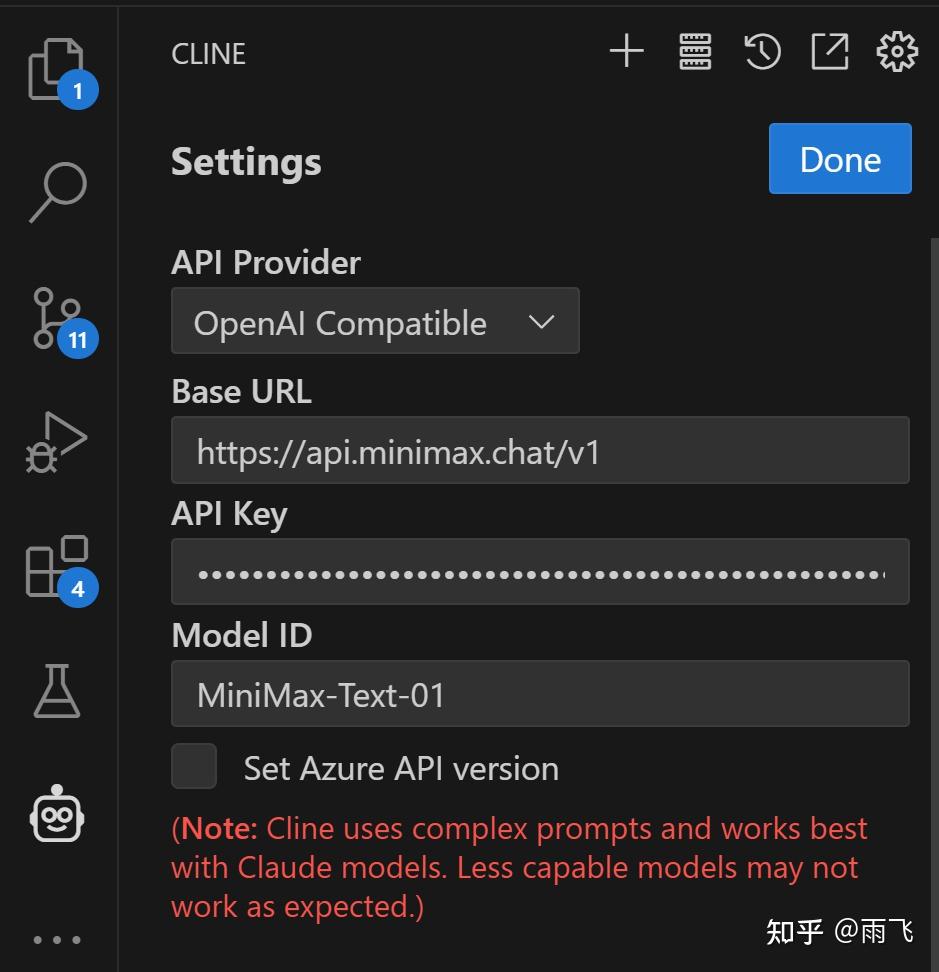Show additional views via the ellipsis
This screenshot has height=972, width=939.
[x=57, y=940]
